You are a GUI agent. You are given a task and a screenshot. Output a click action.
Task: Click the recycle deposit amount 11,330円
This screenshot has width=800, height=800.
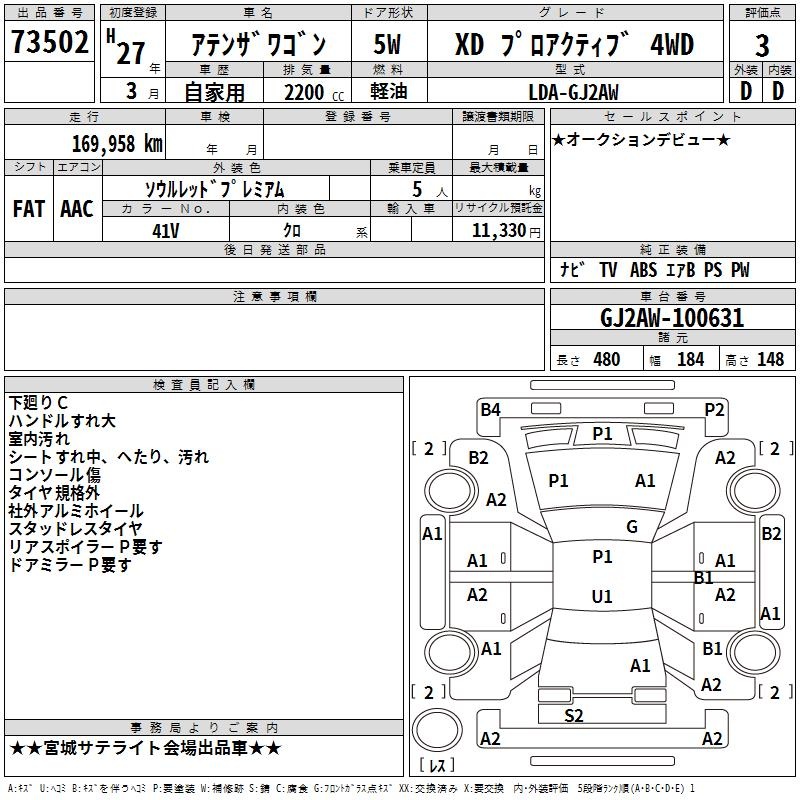[x=507, y=230]
